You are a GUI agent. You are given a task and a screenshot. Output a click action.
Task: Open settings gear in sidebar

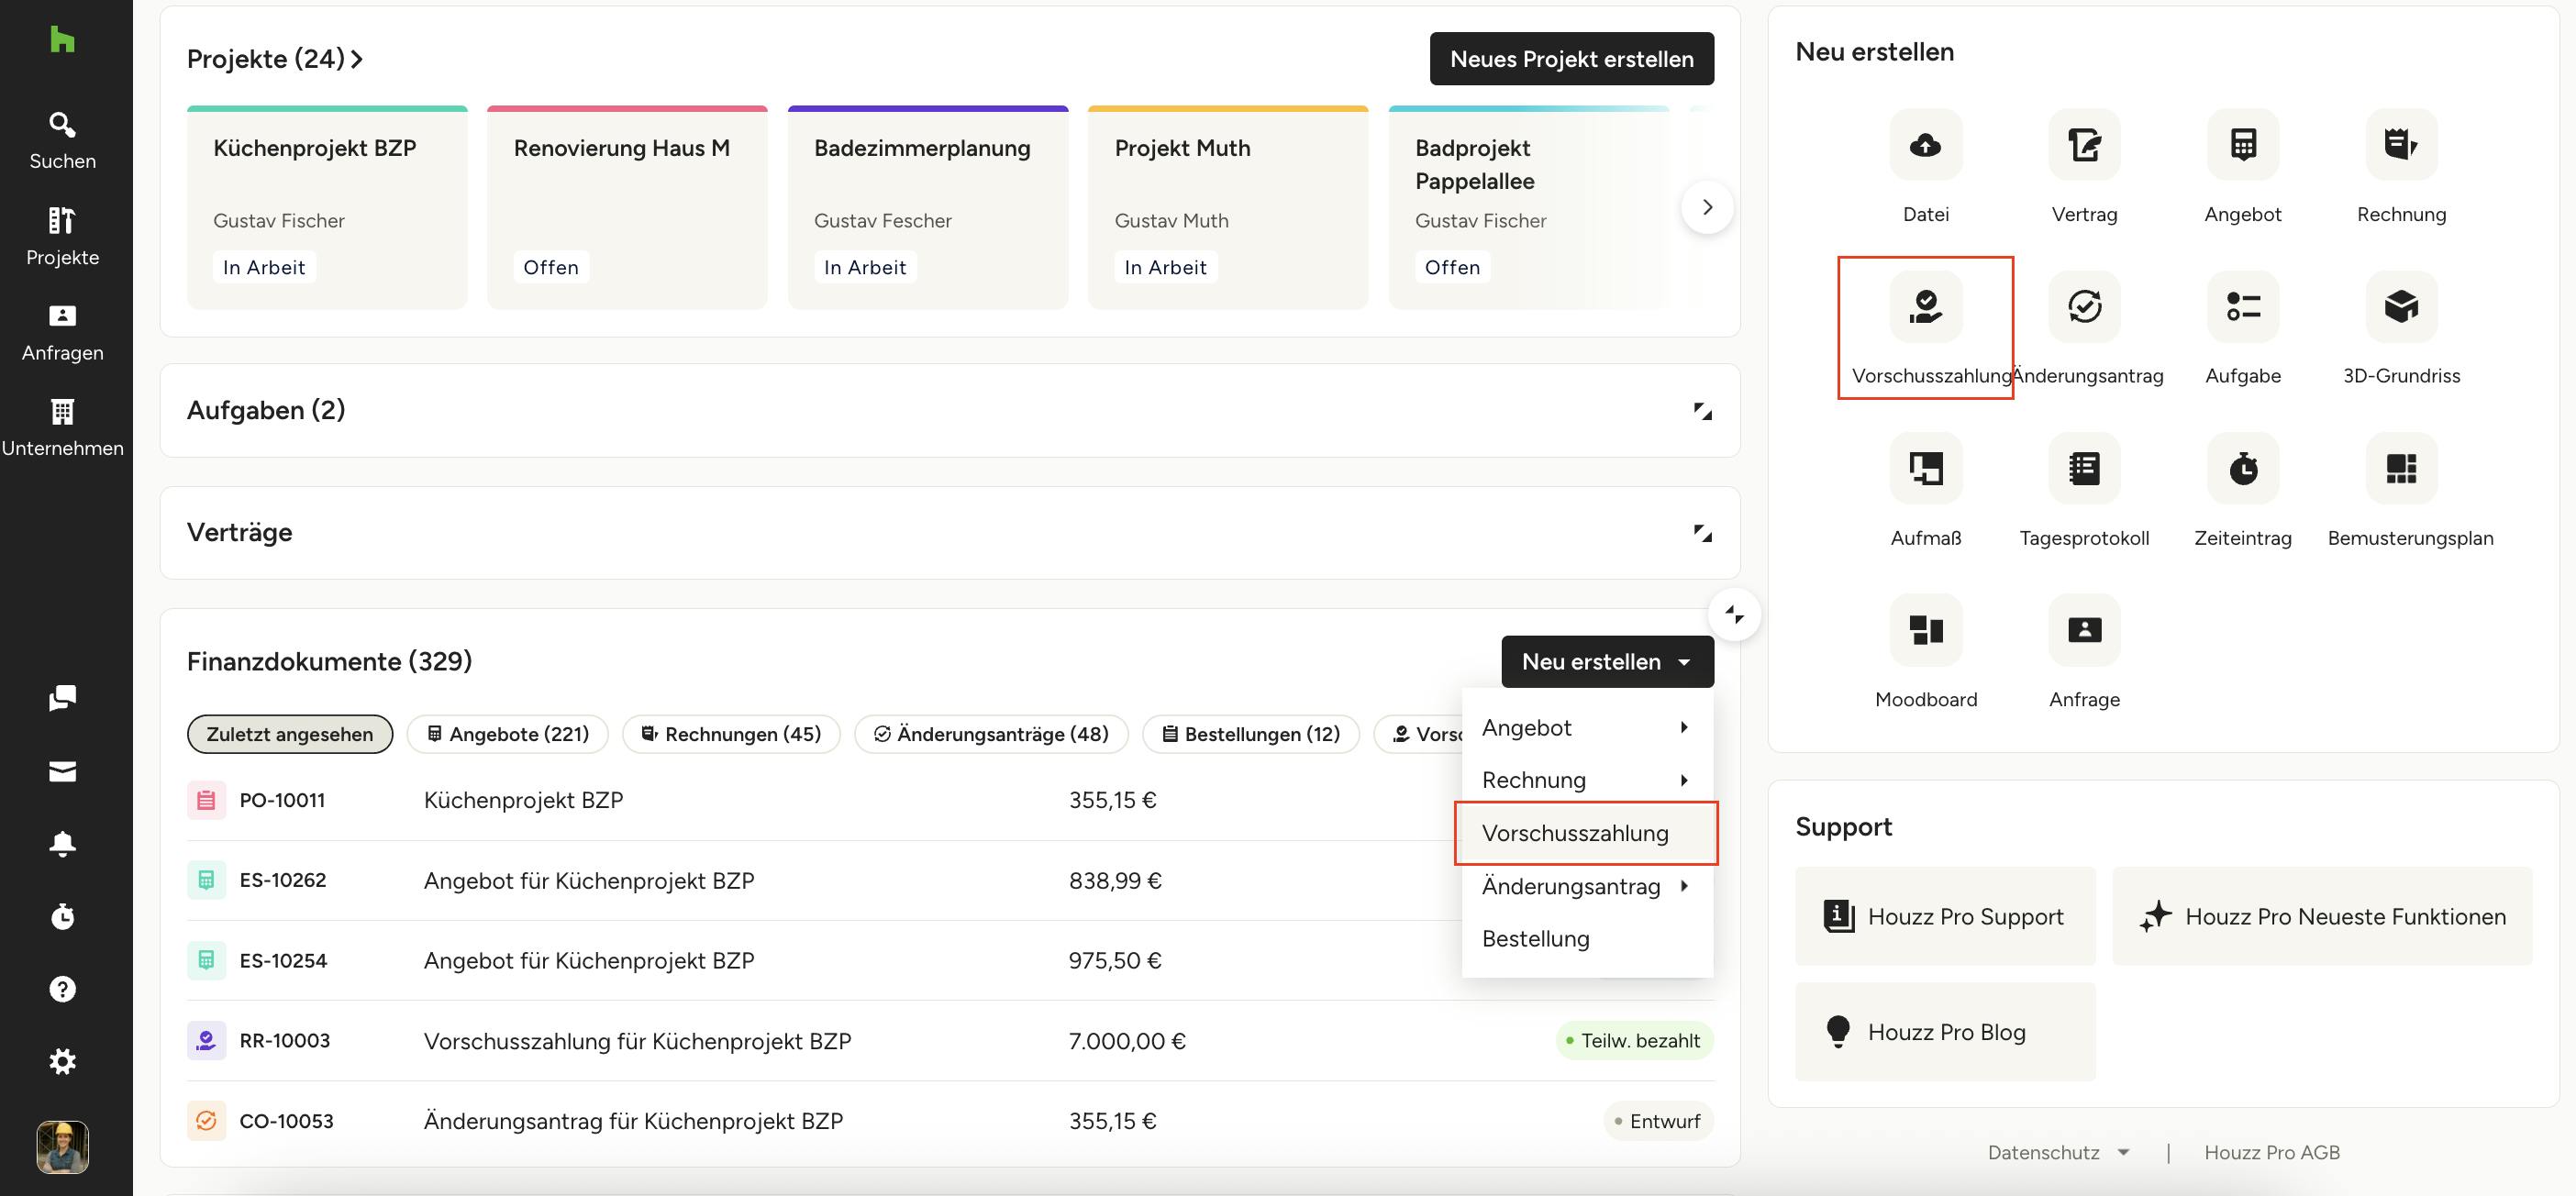(62, 1061)
